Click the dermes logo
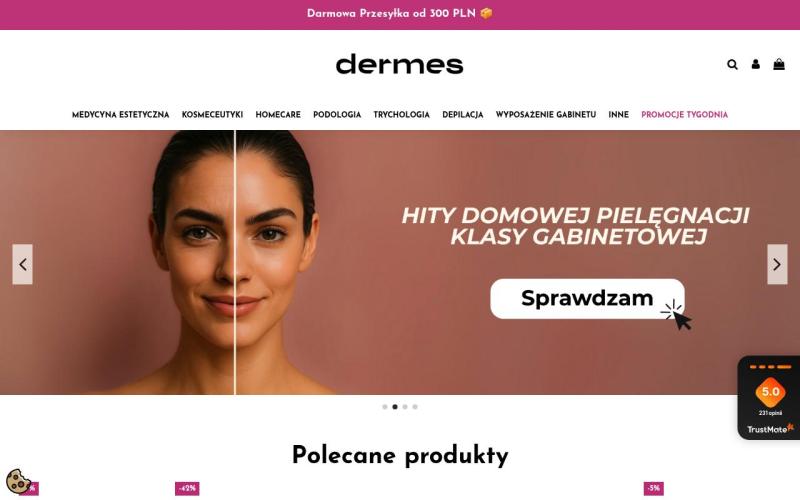 pos(399,64)
